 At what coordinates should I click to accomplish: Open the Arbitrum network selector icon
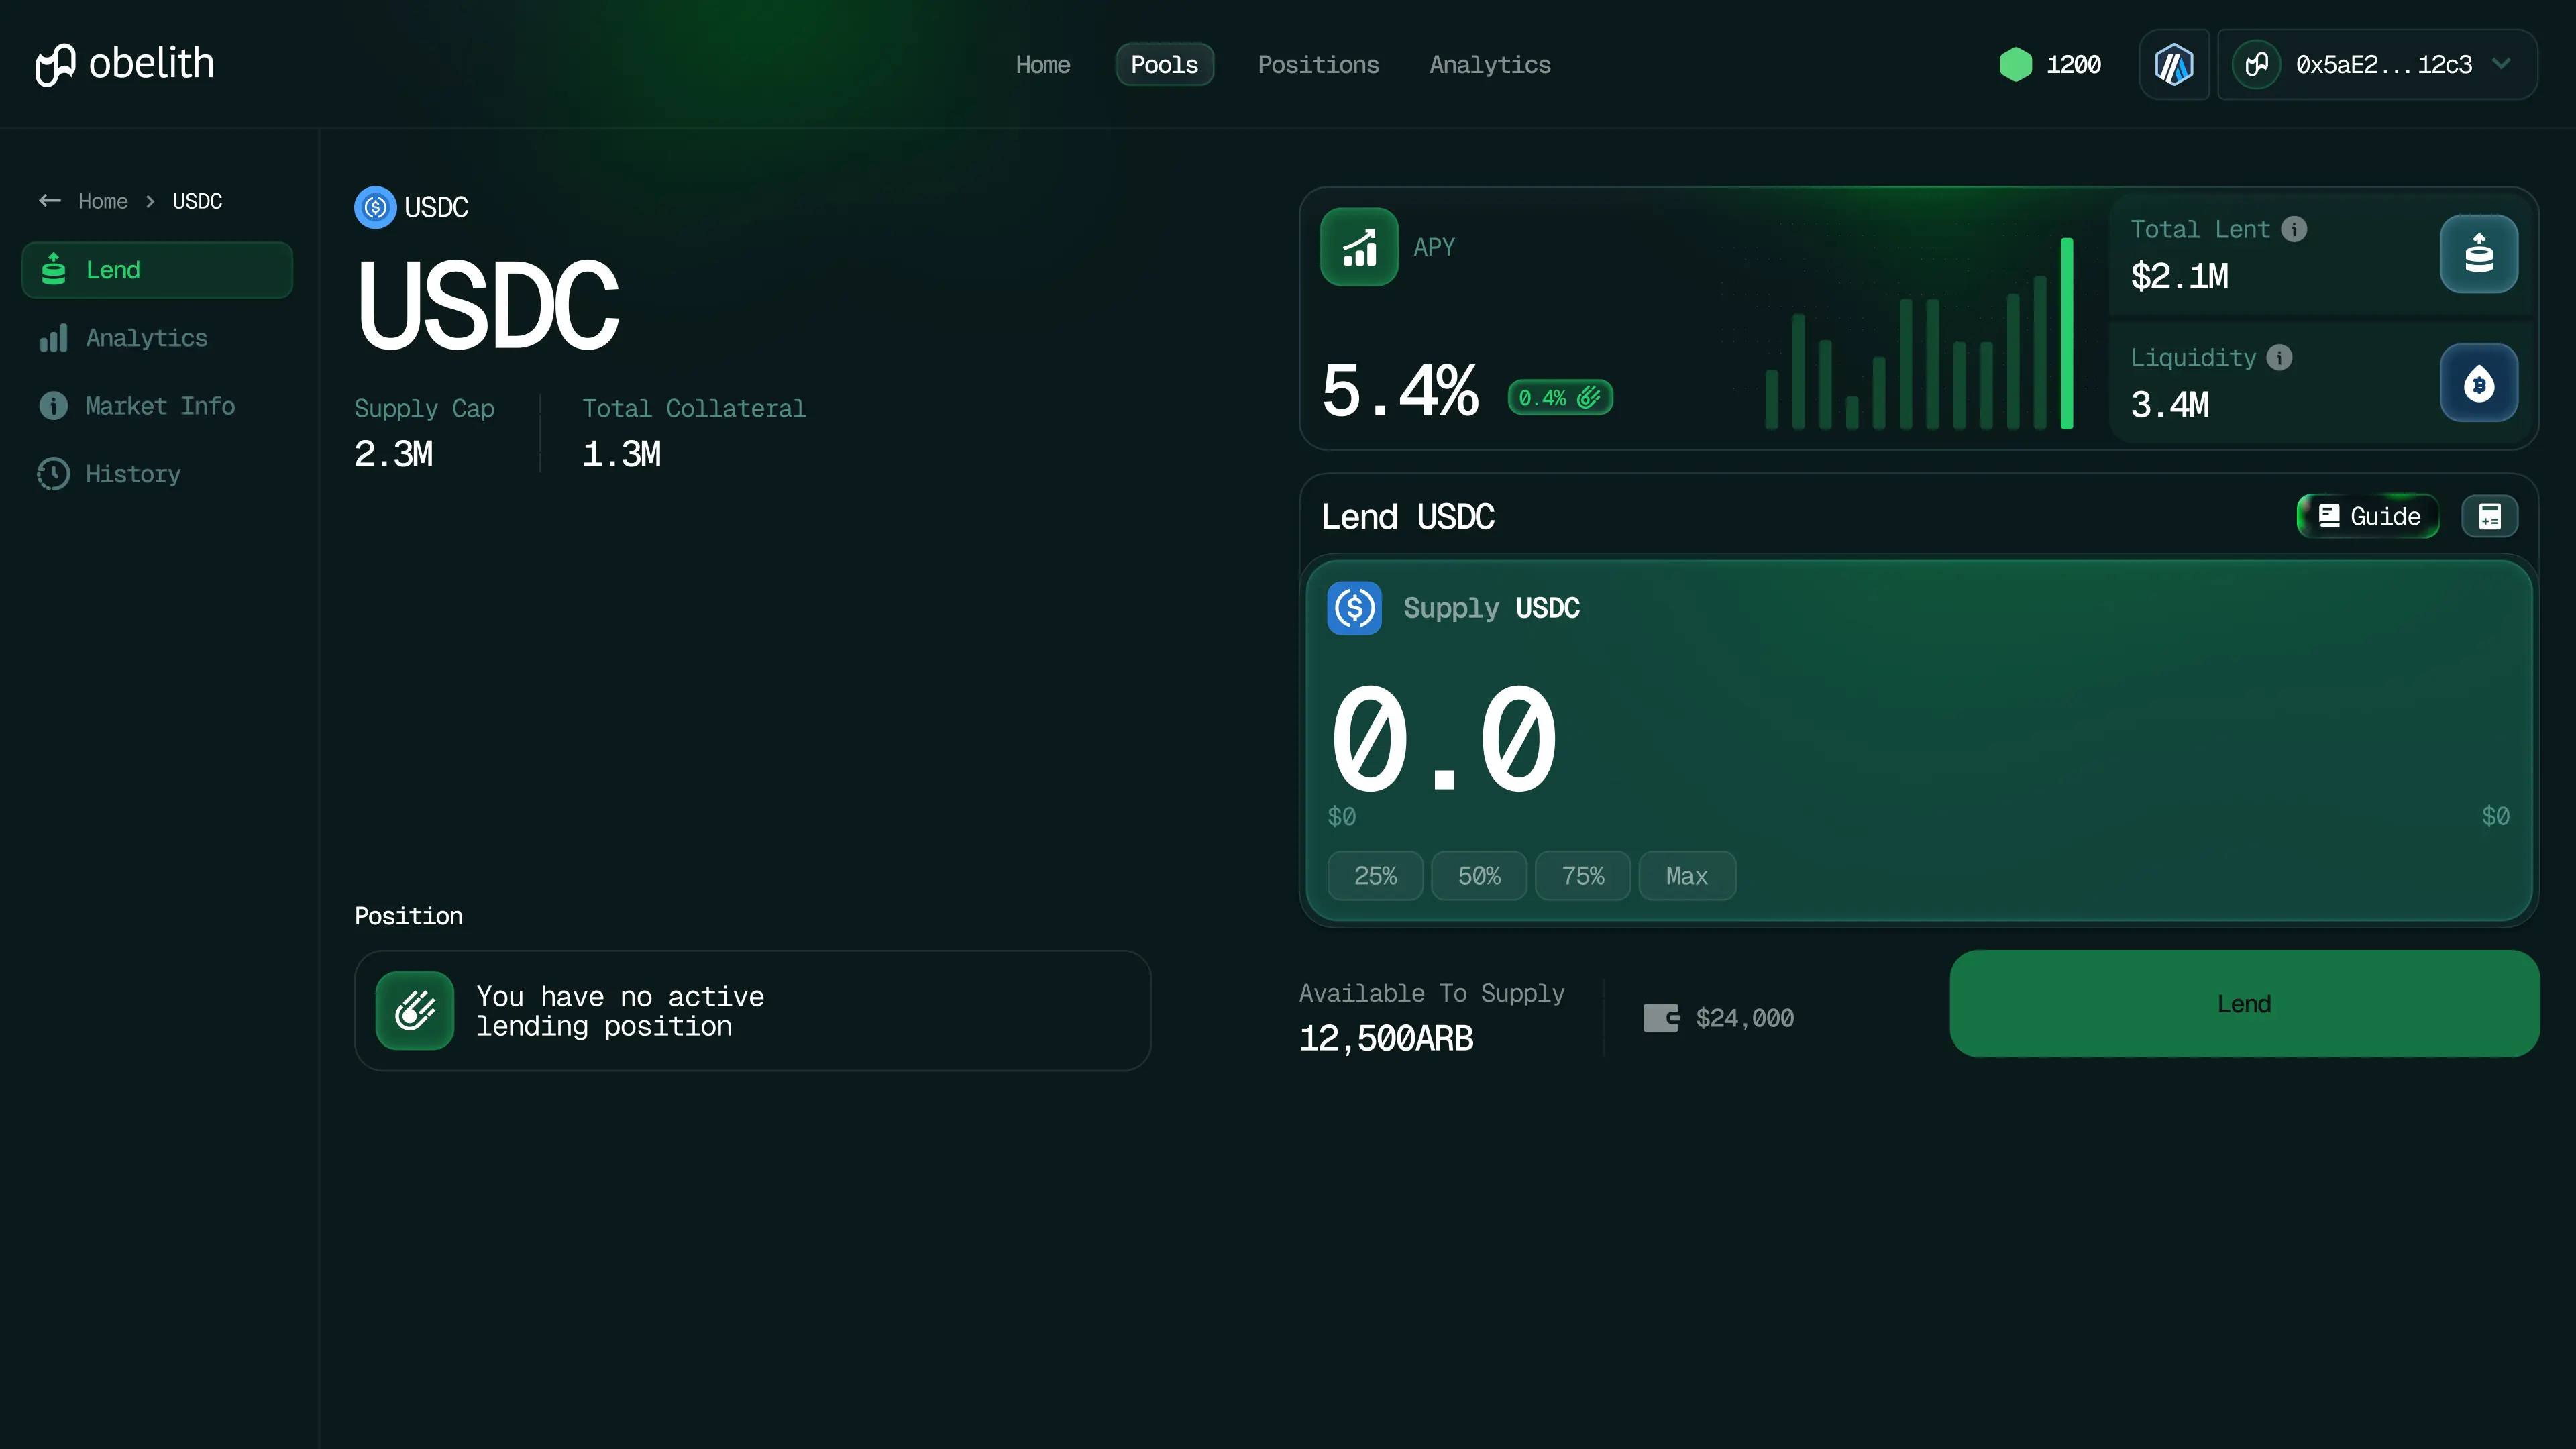[x=2174, y=65]
